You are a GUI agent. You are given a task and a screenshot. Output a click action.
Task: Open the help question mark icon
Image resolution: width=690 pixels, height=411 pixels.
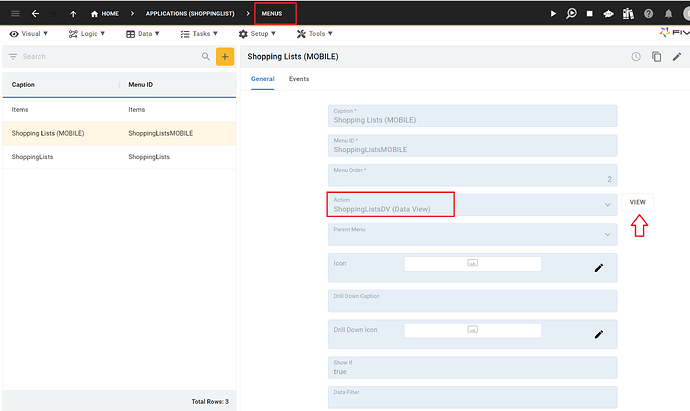click(648, 14)
